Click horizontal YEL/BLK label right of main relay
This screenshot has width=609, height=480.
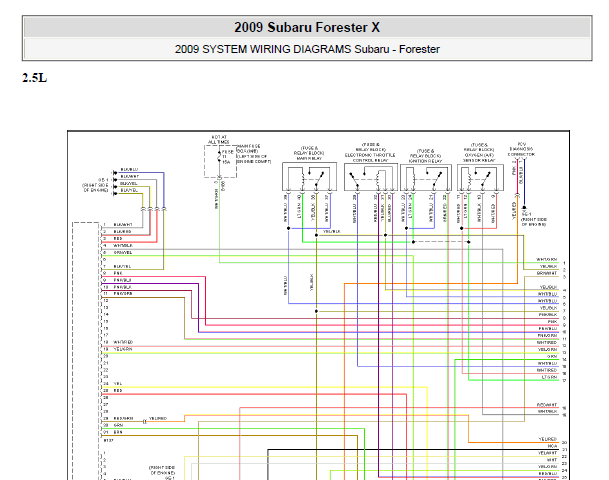click(332, 231)
